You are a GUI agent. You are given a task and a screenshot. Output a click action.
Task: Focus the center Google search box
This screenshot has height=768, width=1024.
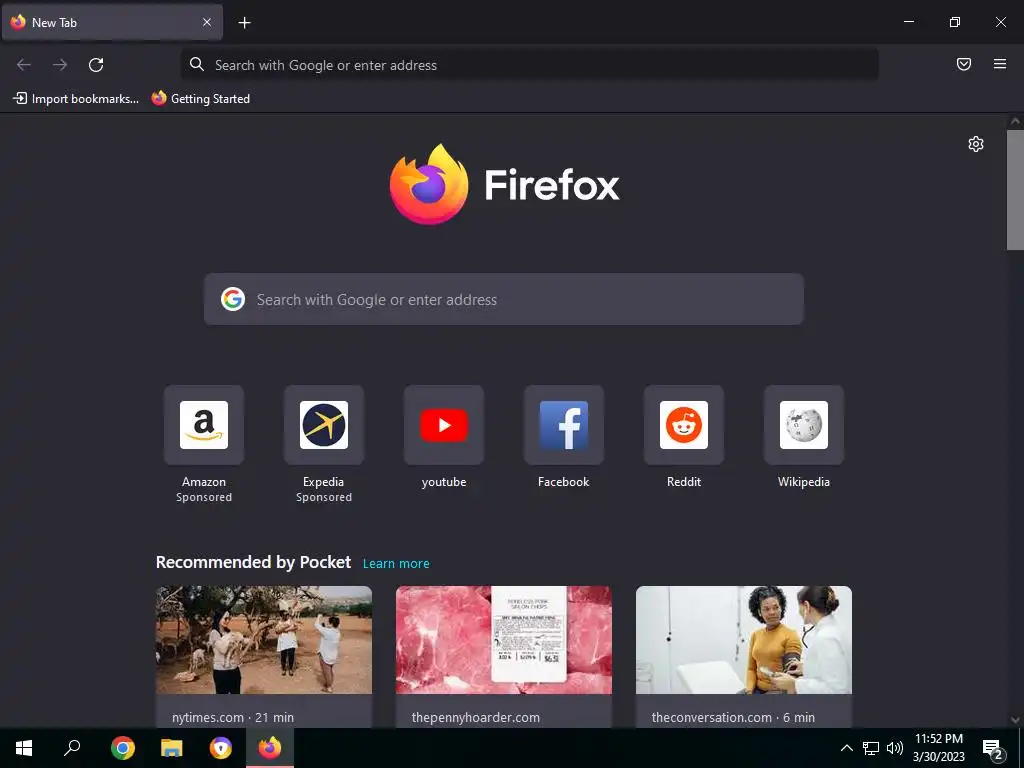(x=504, y=299)
